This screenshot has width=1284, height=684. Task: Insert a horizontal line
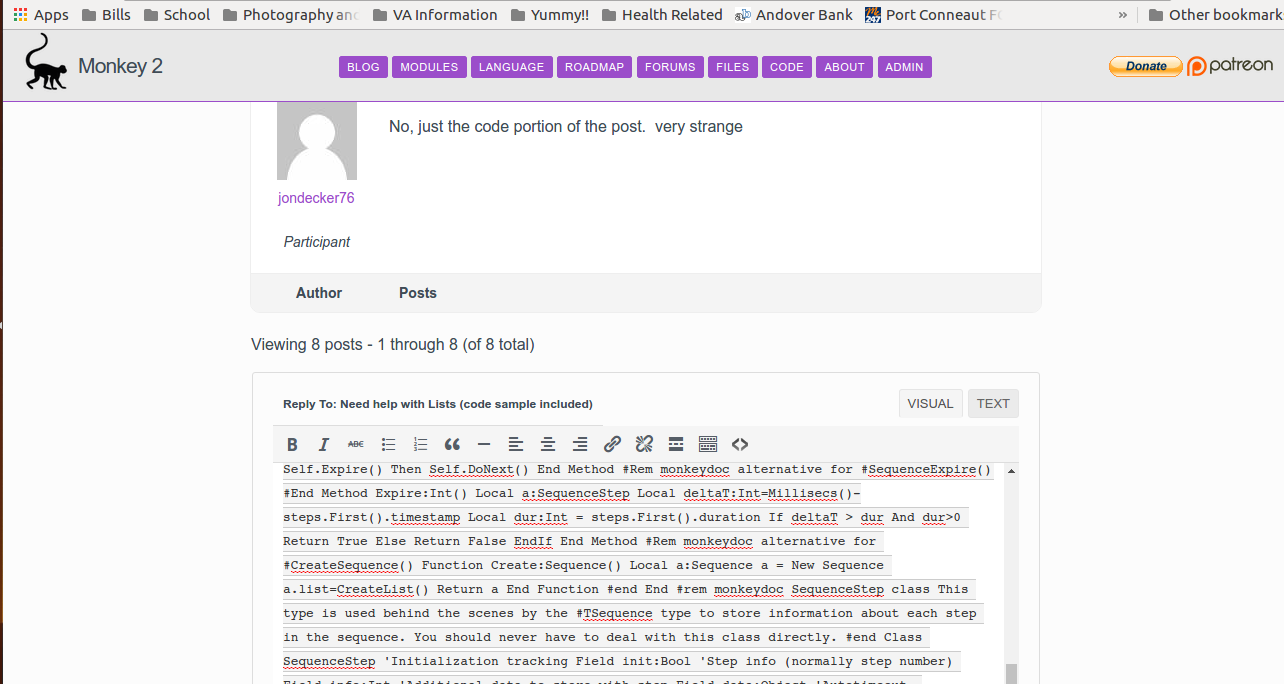[x=484, y=445]
